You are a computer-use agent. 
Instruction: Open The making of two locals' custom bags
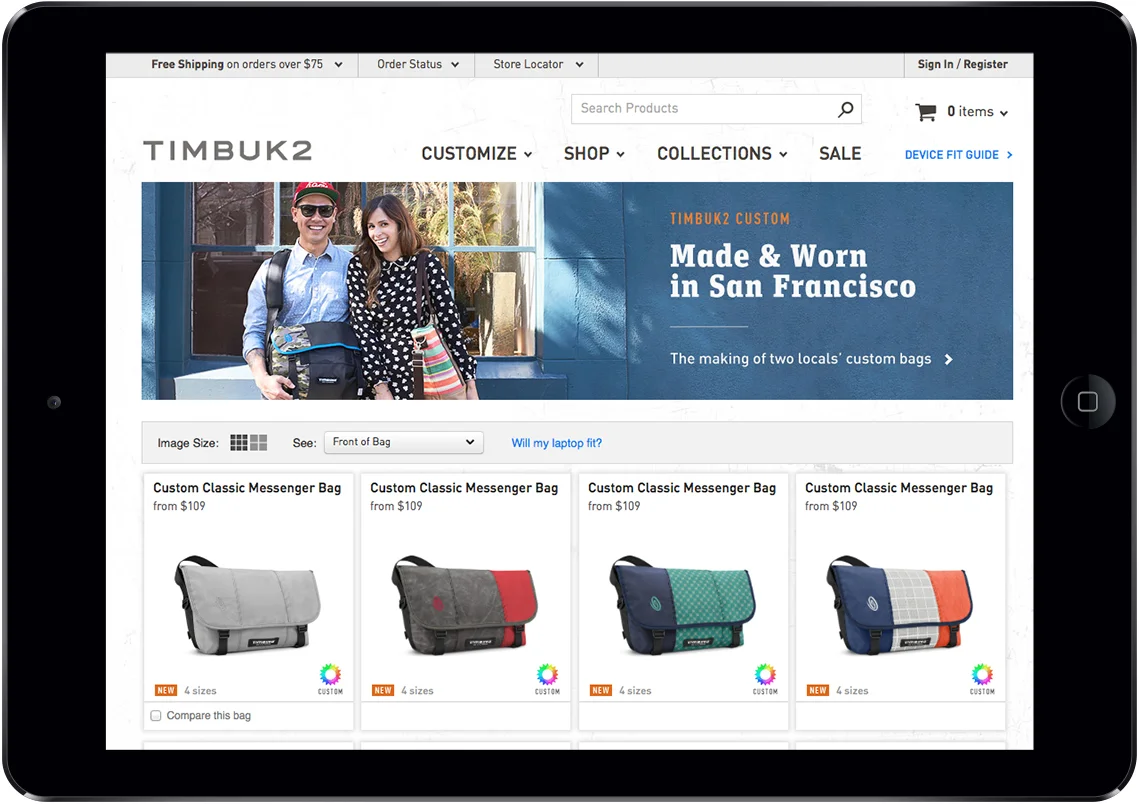pyautogui.click(x=800, y=359)
